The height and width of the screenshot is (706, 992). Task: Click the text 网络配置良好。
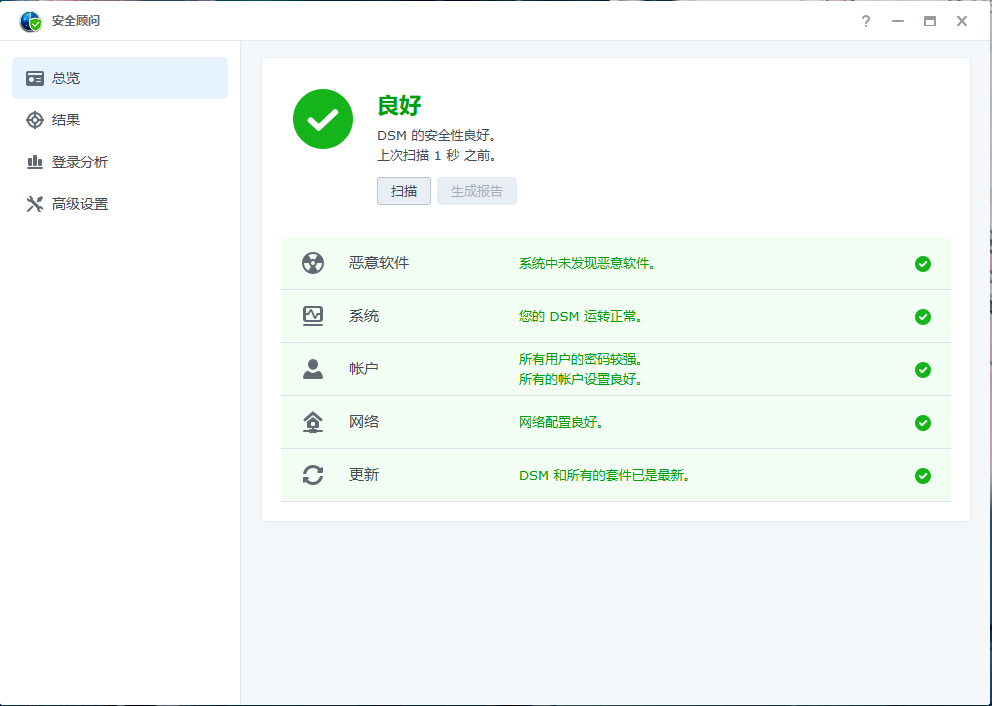tap(561, 423)
